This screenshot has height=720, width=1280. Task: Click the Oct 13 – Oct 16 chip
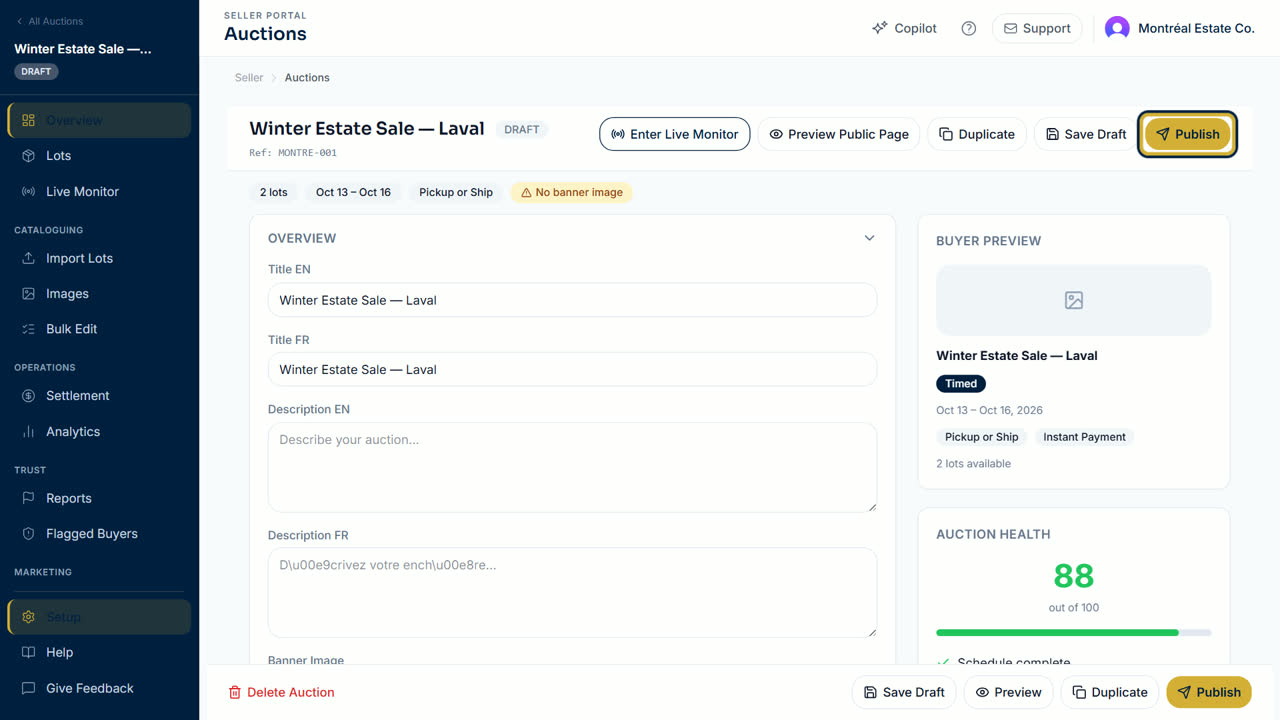tap(353, 192)
